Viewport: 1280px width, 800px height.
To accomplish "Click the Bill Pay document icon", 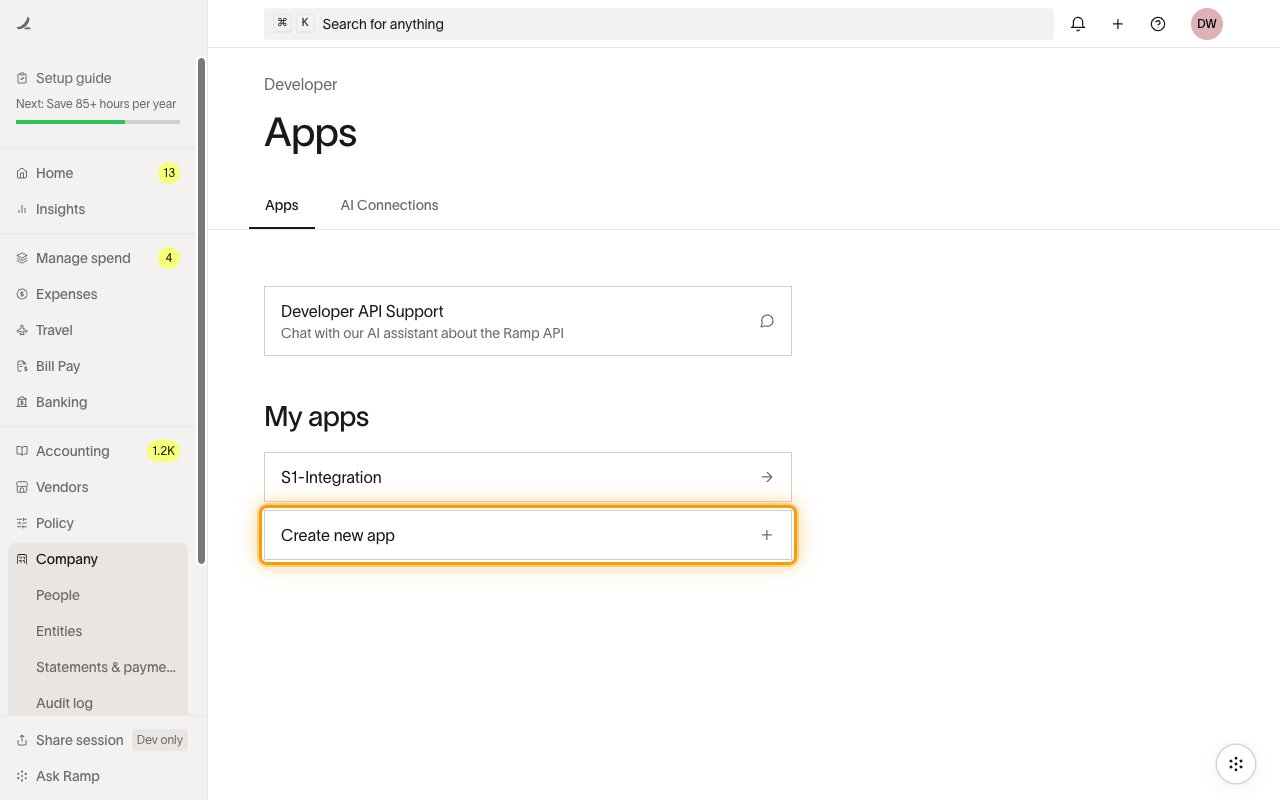I will click(22, 366).
